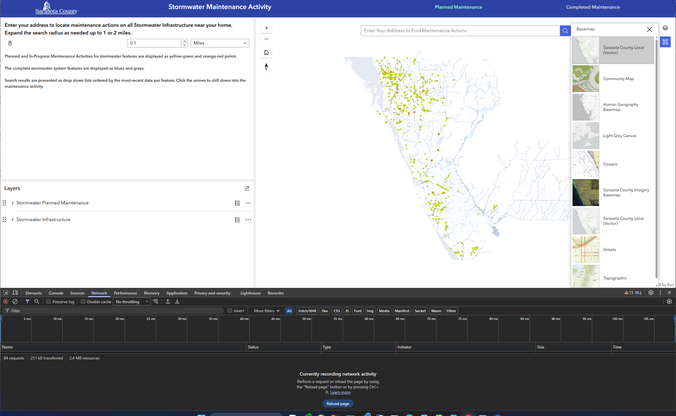Image resolution: width=676 pixels, height=416 pixels.
Task: Toggle the Invert filter checkbox
Action: 230,311
